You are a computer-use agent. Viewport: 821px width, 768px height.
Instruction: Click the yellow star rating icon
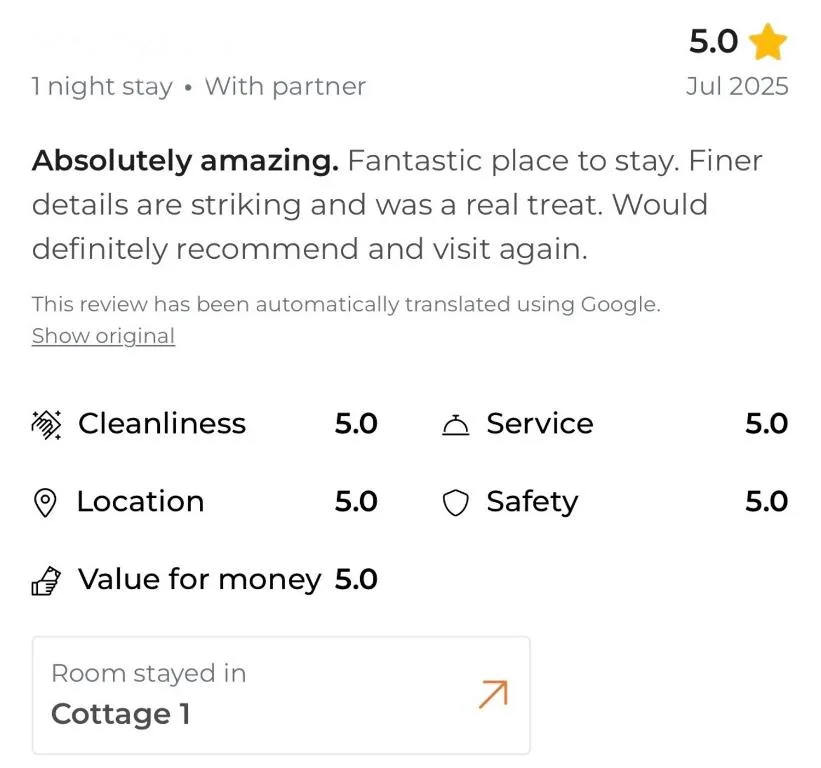(768, 42)
